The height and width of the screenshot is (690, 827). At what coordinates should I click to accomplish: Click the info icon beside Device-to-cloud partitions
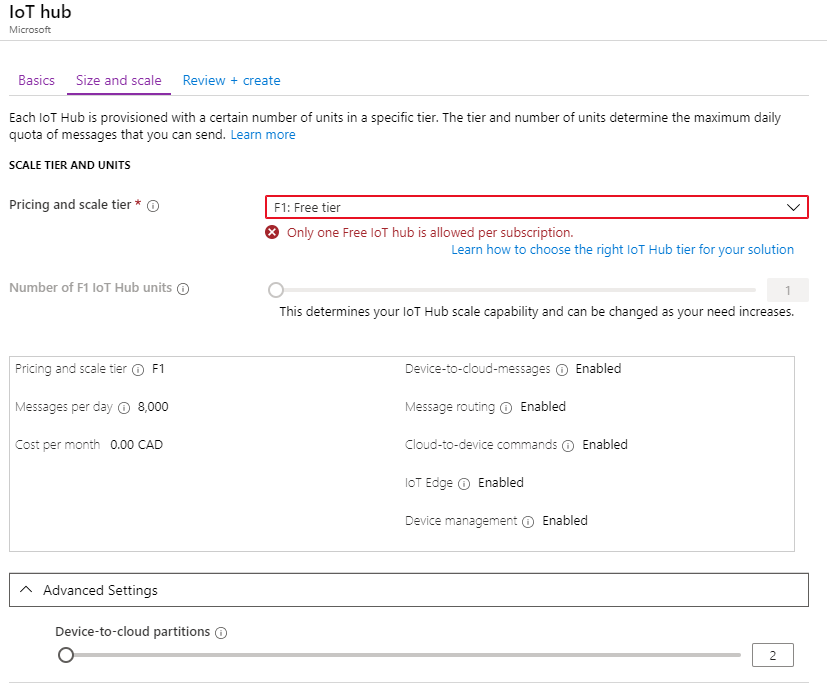tap(222, 632)
